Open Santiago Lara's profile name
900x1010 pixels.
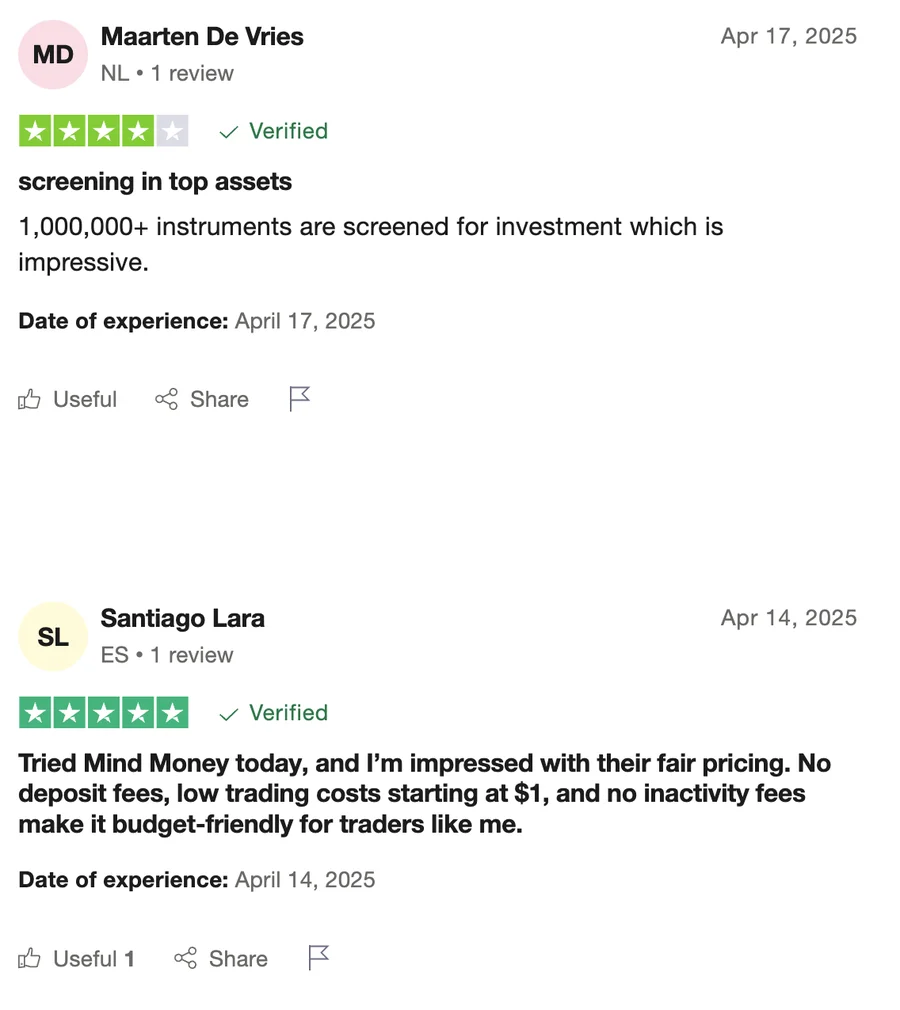(x=183, y=619)
